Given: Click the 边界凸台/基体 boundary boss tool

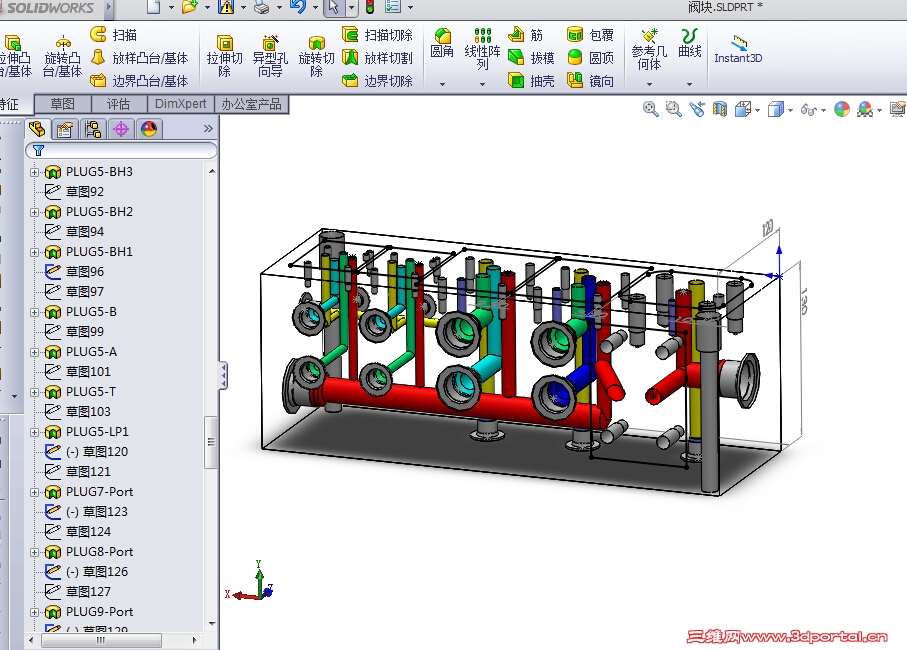Looking at the screenshot, I should point(139,80).
